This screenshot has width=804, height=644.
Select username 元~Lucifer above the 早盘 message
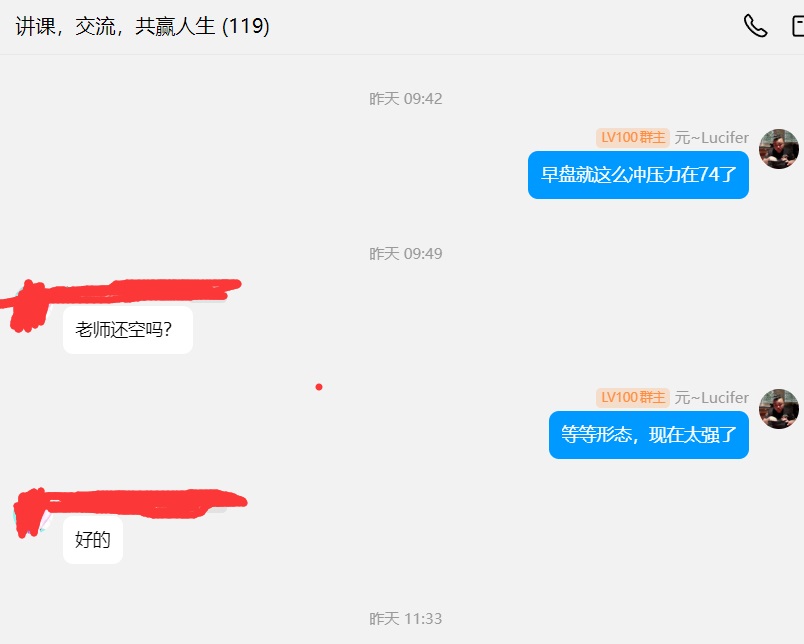[x=712, y=138]
